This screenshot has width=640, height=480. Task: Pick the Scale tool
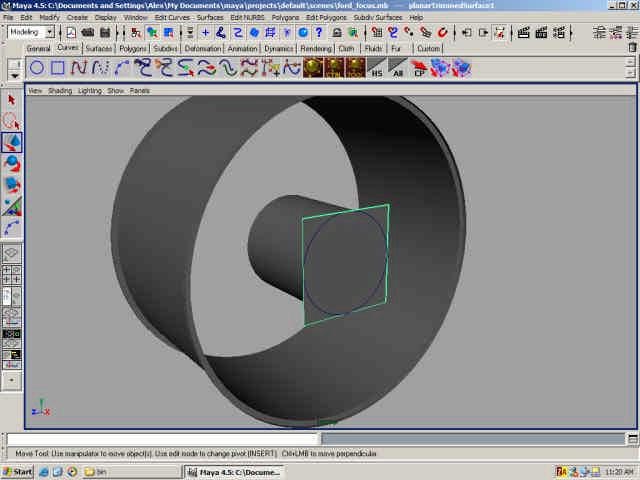pyautogui.click(x=12, y=185)
